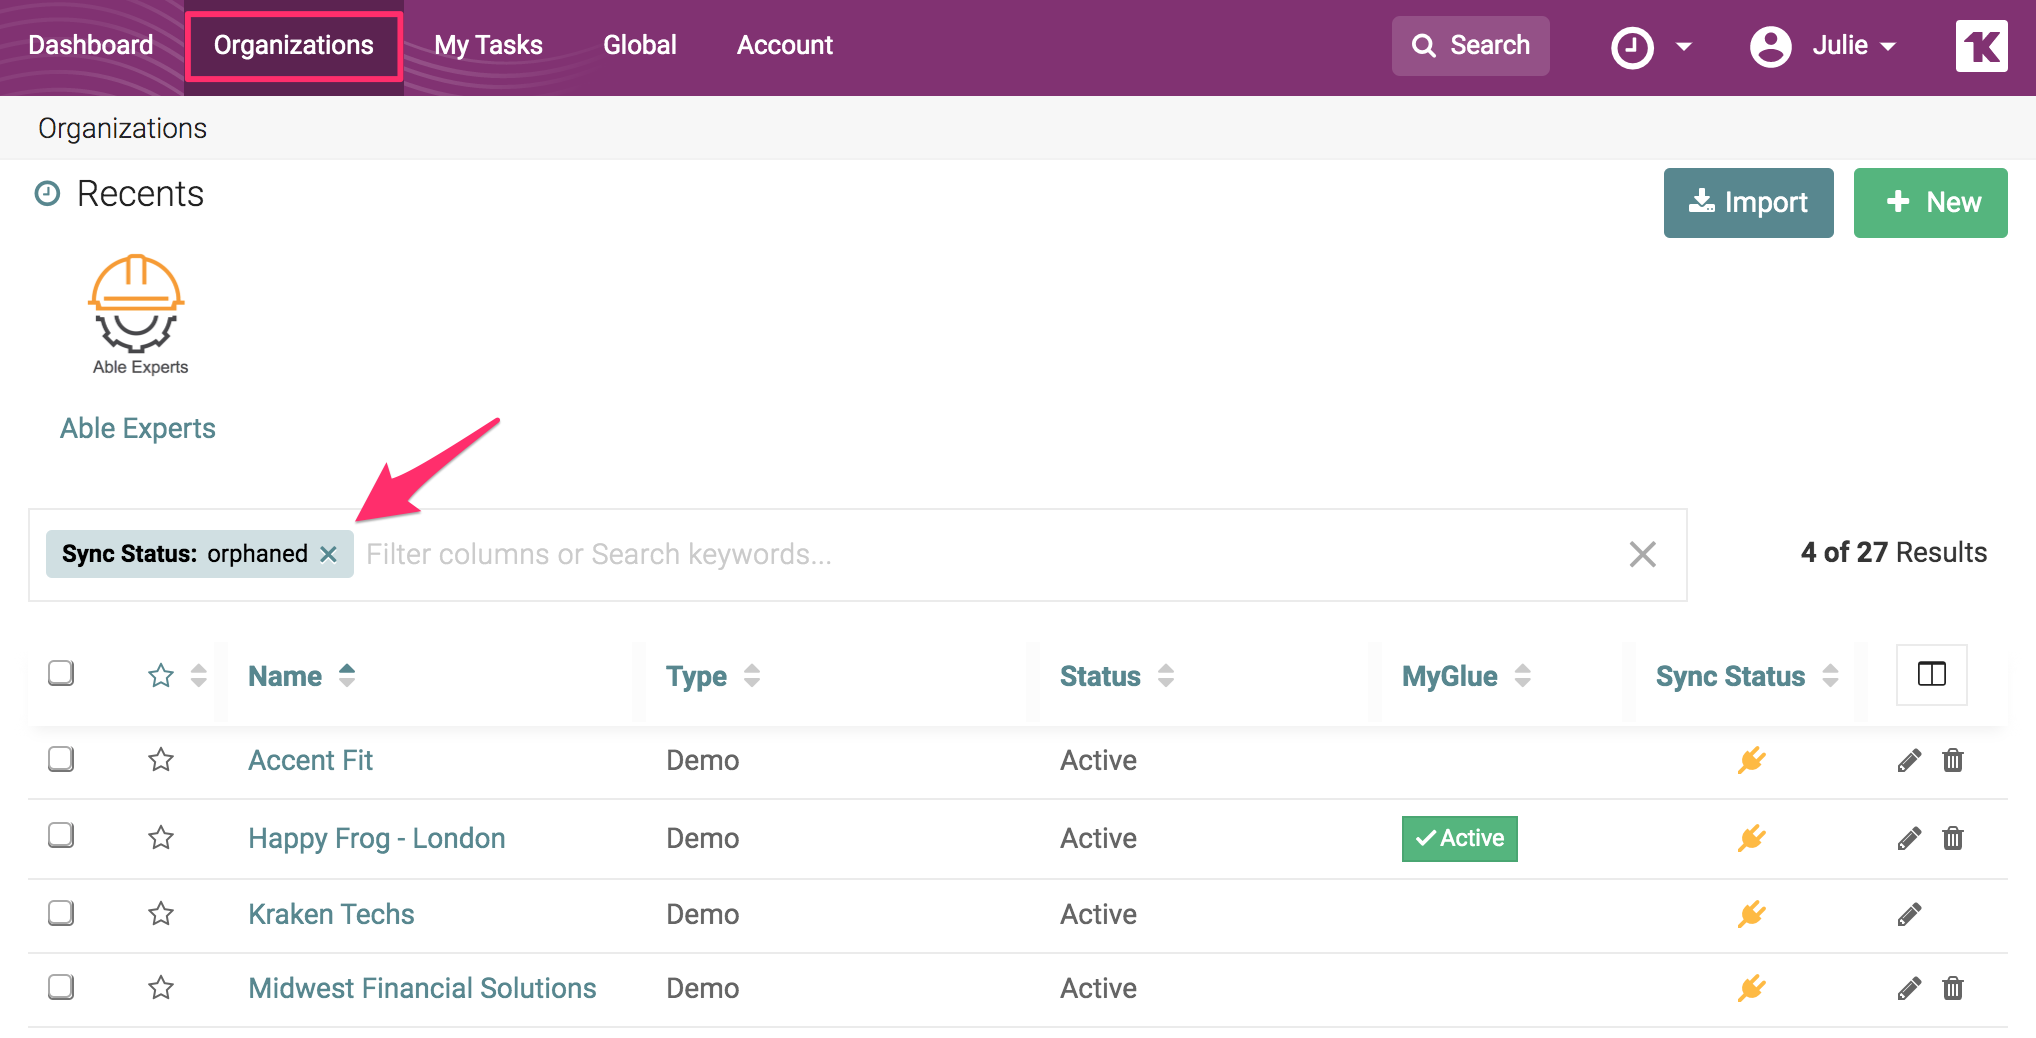This screenshot has width=2036, height=1038.
Task: Click the orphaned sync plug icon for Kraken Techs
Action: (1751, 914)
